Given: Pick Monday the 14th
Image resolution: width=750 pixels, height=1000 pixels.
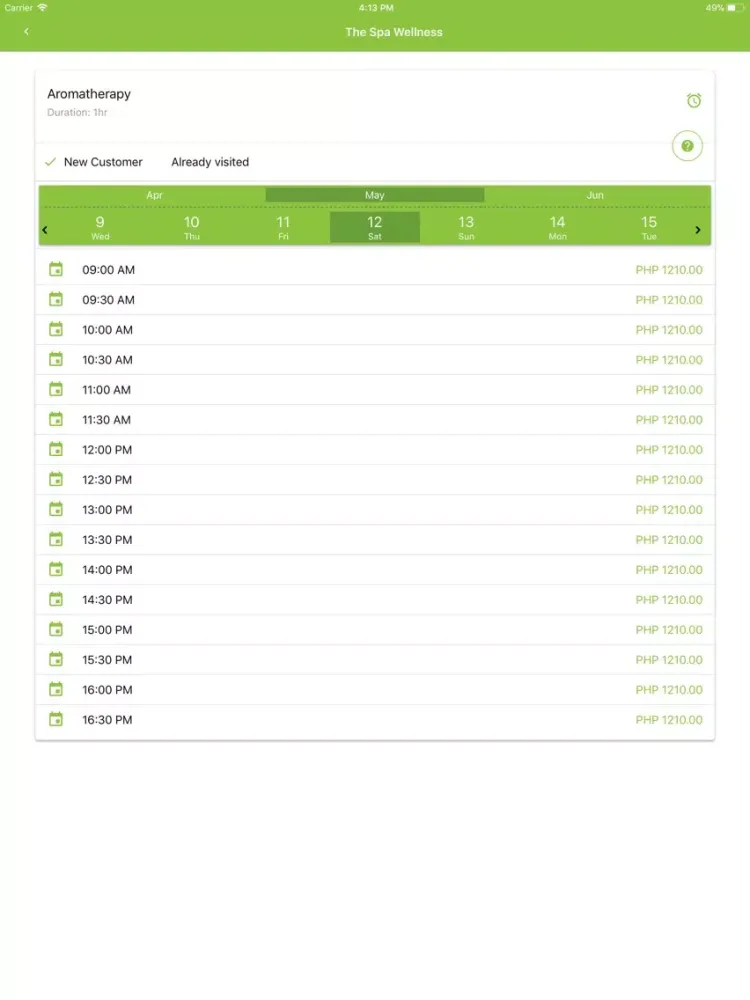Looking at the screenshot, I should [557, 228].
